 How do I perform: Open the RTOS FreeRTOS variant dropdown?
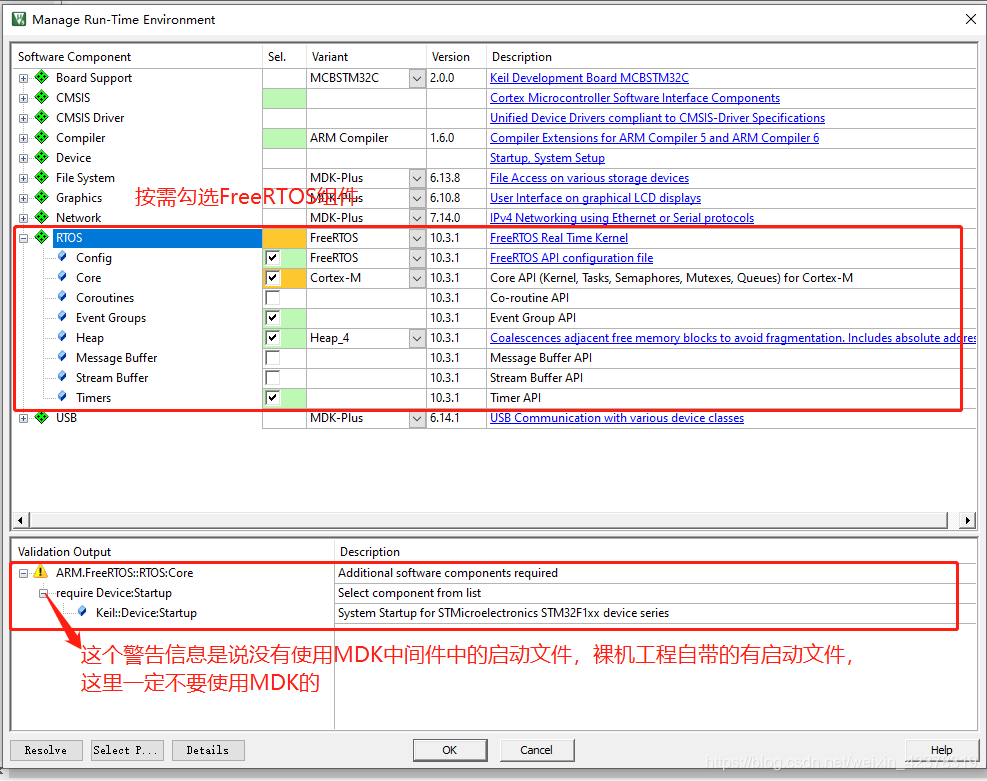point(417,238)
